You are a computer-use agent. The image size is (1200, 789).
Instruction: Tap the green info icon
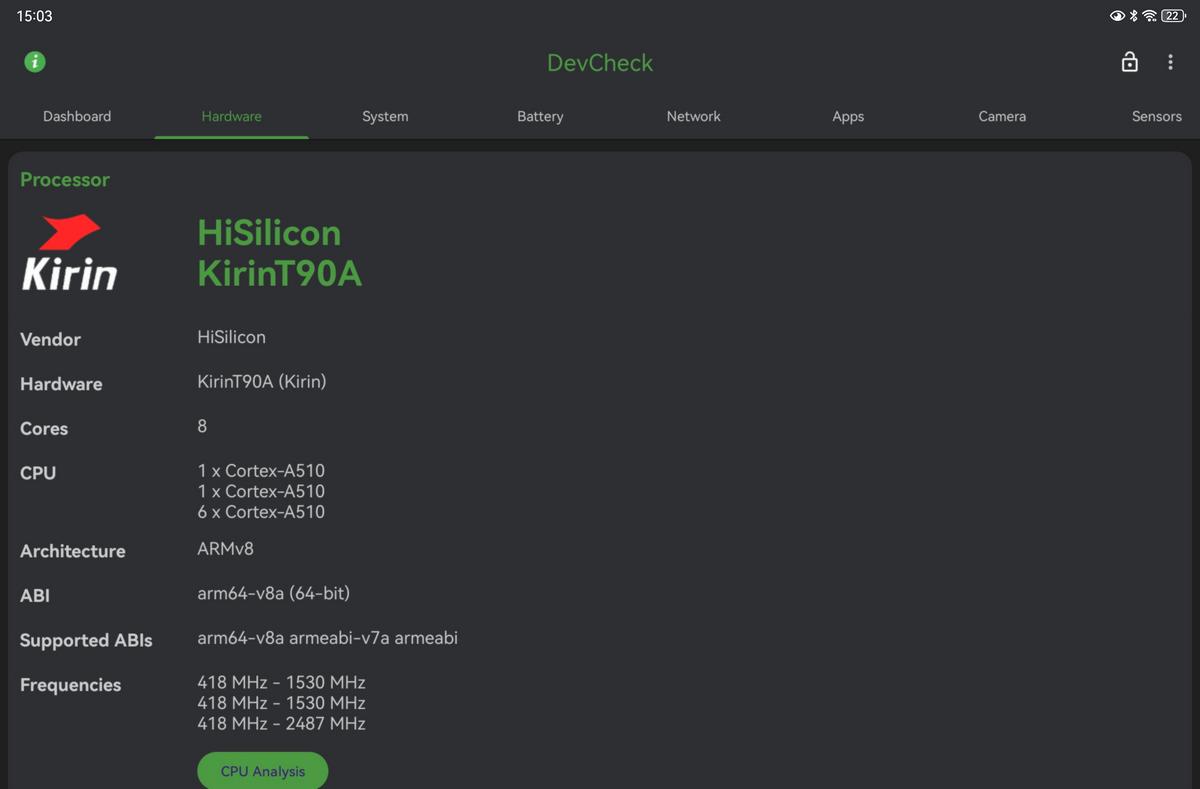coord(35,62)
